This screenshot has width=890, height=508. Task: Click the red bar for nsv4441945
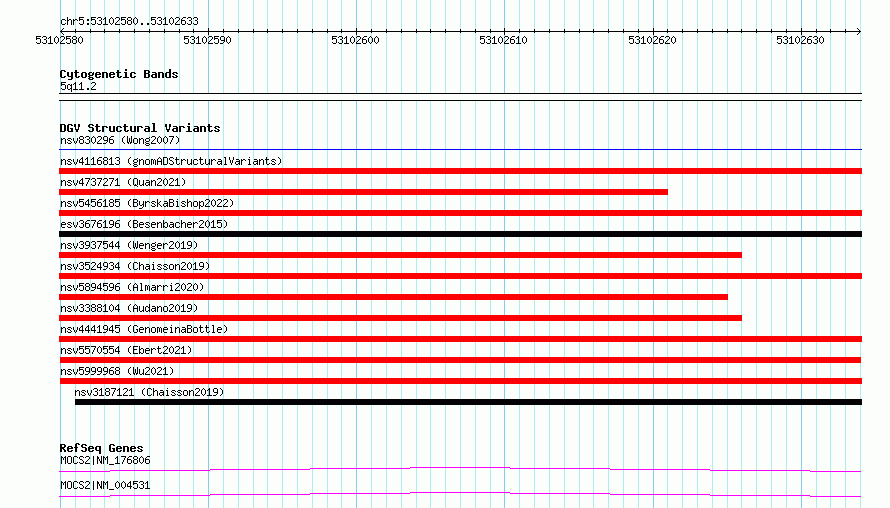coord(460,339)
